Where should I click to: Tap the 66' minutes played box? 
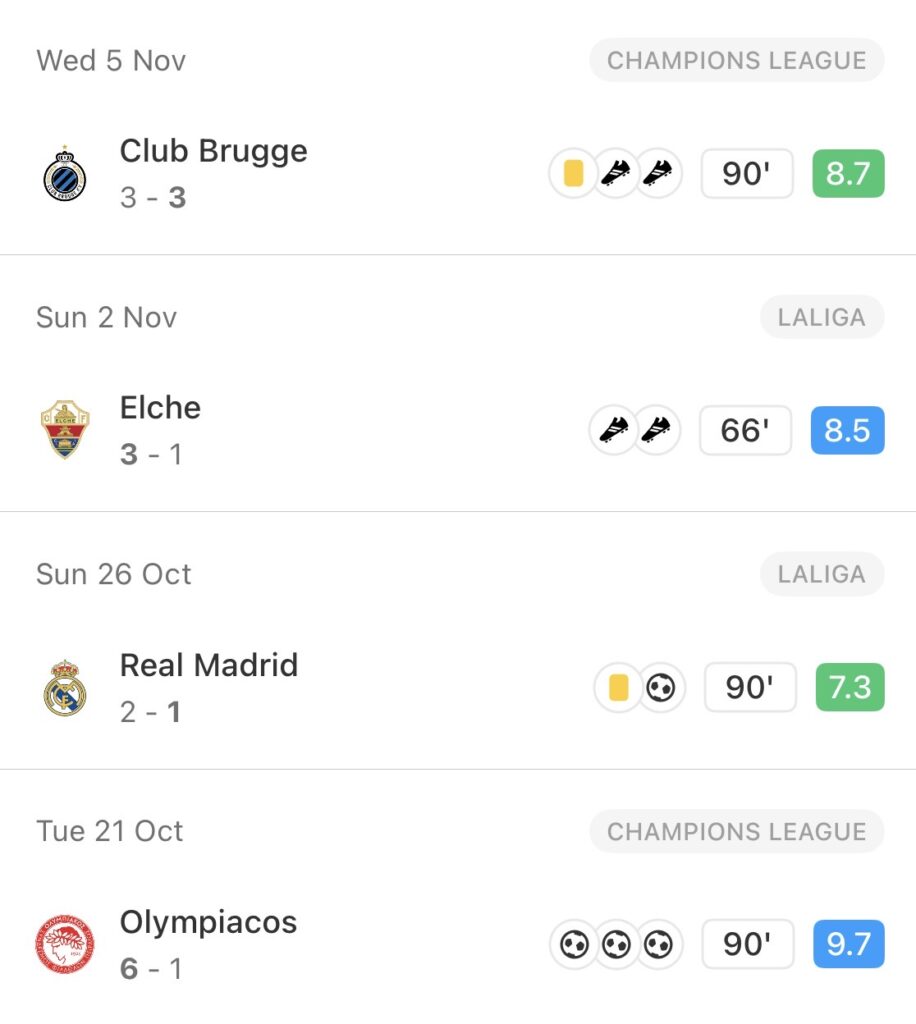click(x=745, y=431)
